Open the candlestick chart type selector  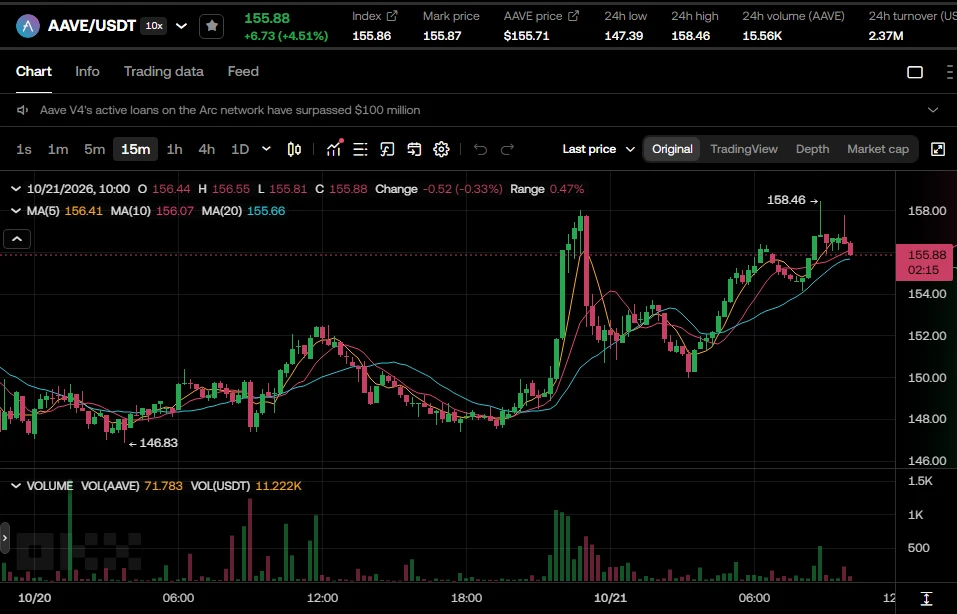[294, 149]
